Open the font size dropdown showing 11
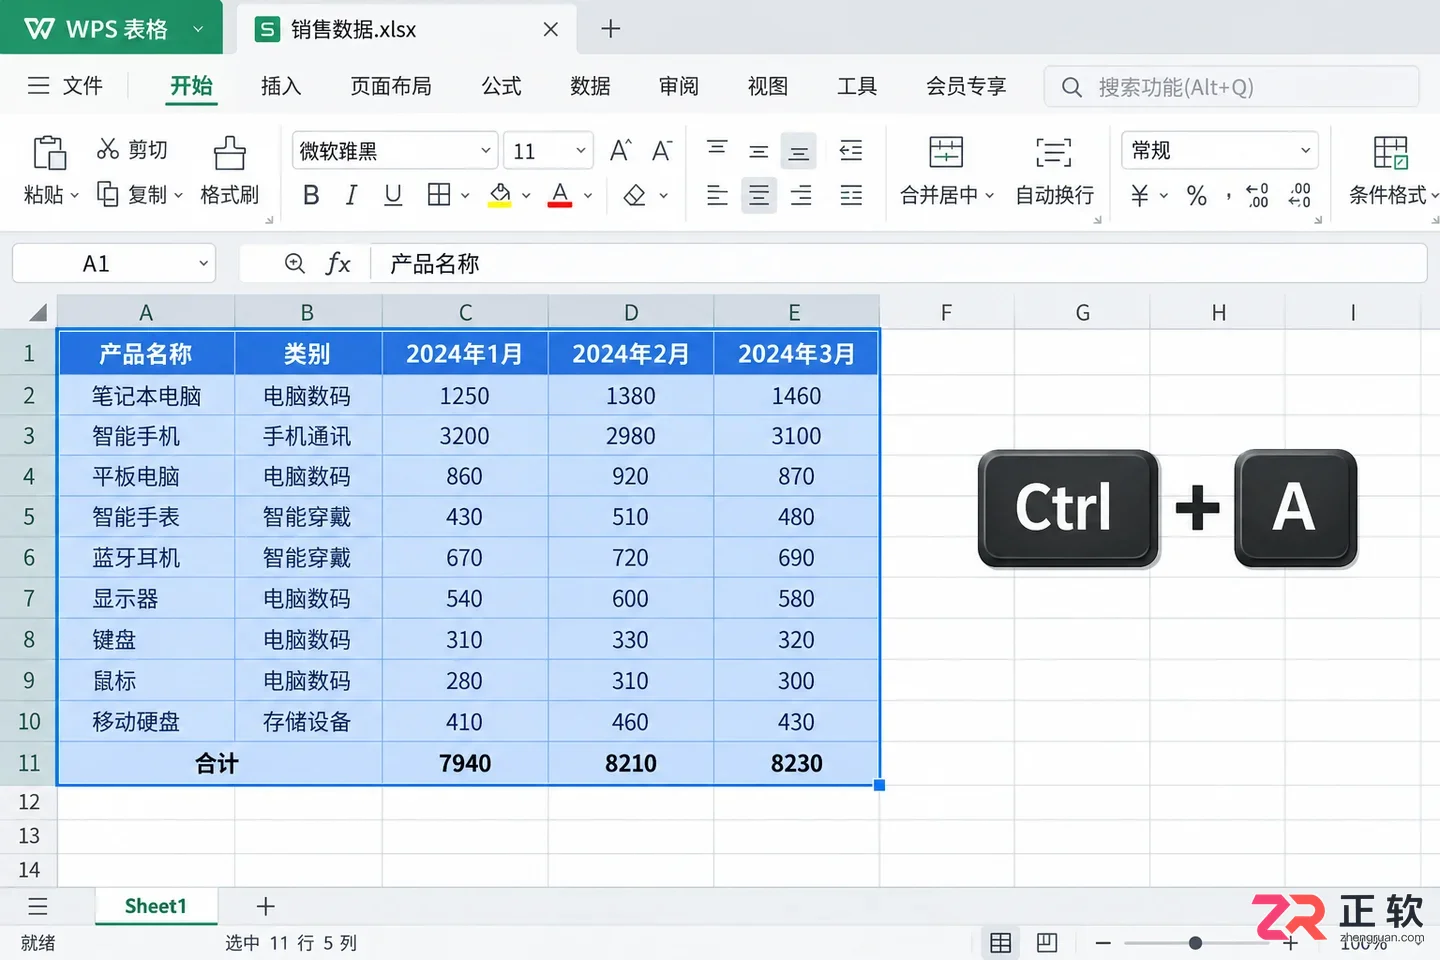Screen dimensions: 1440x960 (548, 151)
